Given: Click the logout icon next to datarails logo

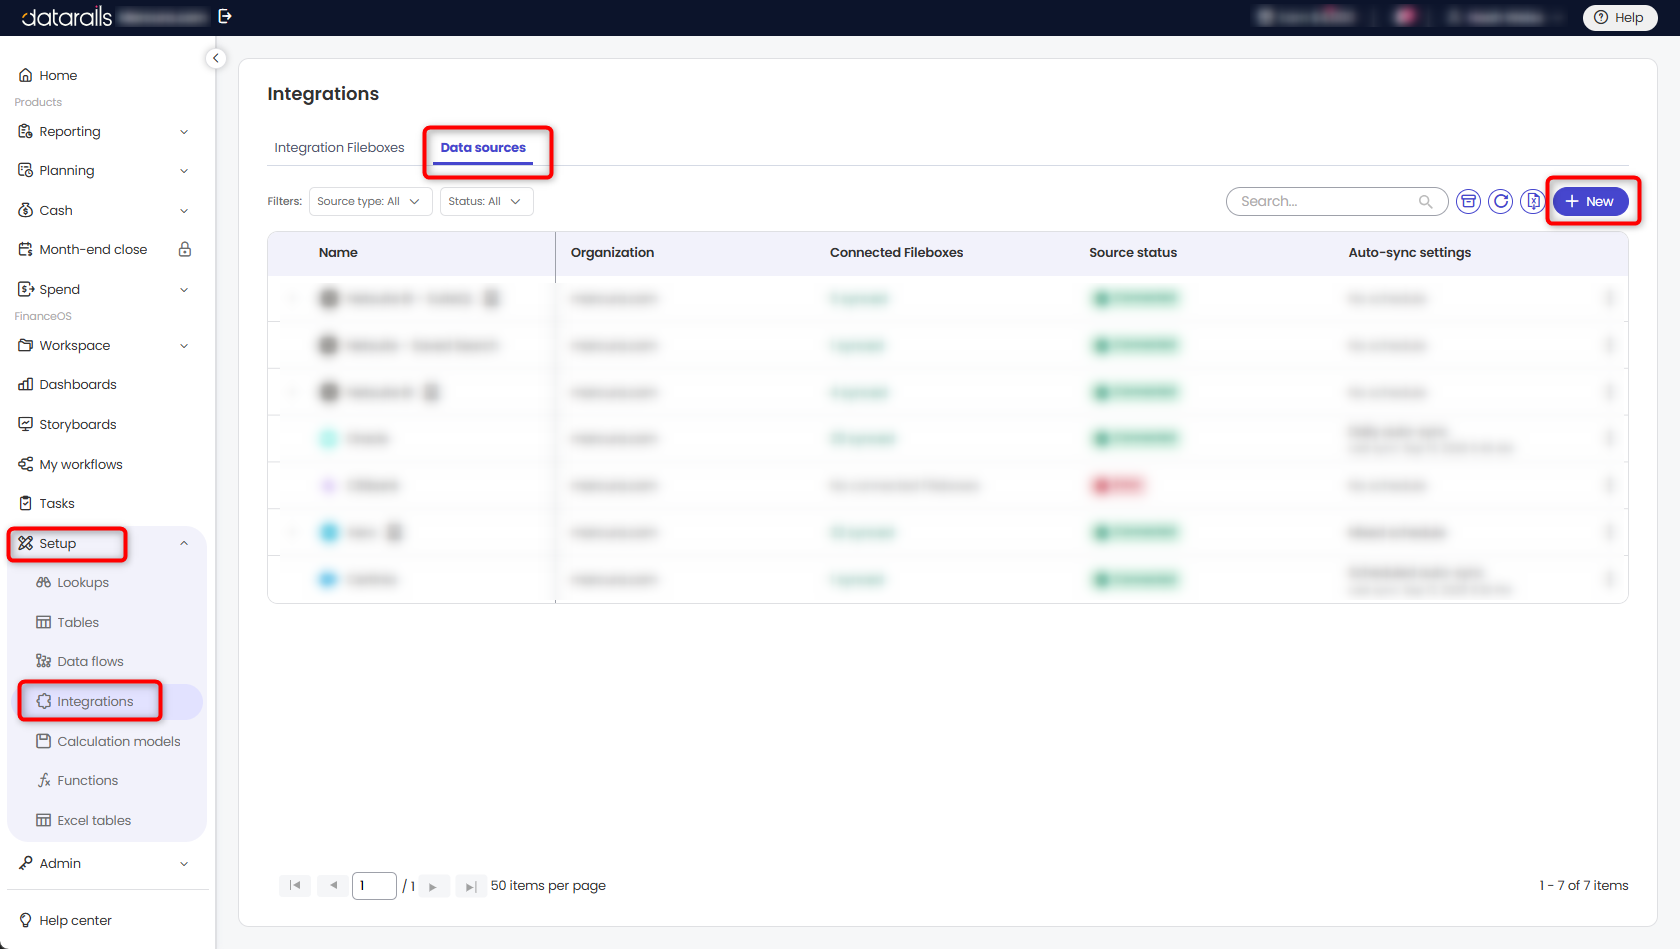Looking at the screenshot, I should tap(225, 16).
